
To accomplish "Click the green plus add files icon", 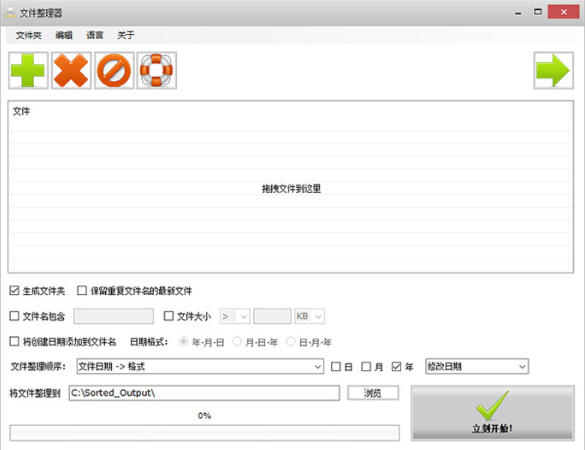I will pos(28,71).
